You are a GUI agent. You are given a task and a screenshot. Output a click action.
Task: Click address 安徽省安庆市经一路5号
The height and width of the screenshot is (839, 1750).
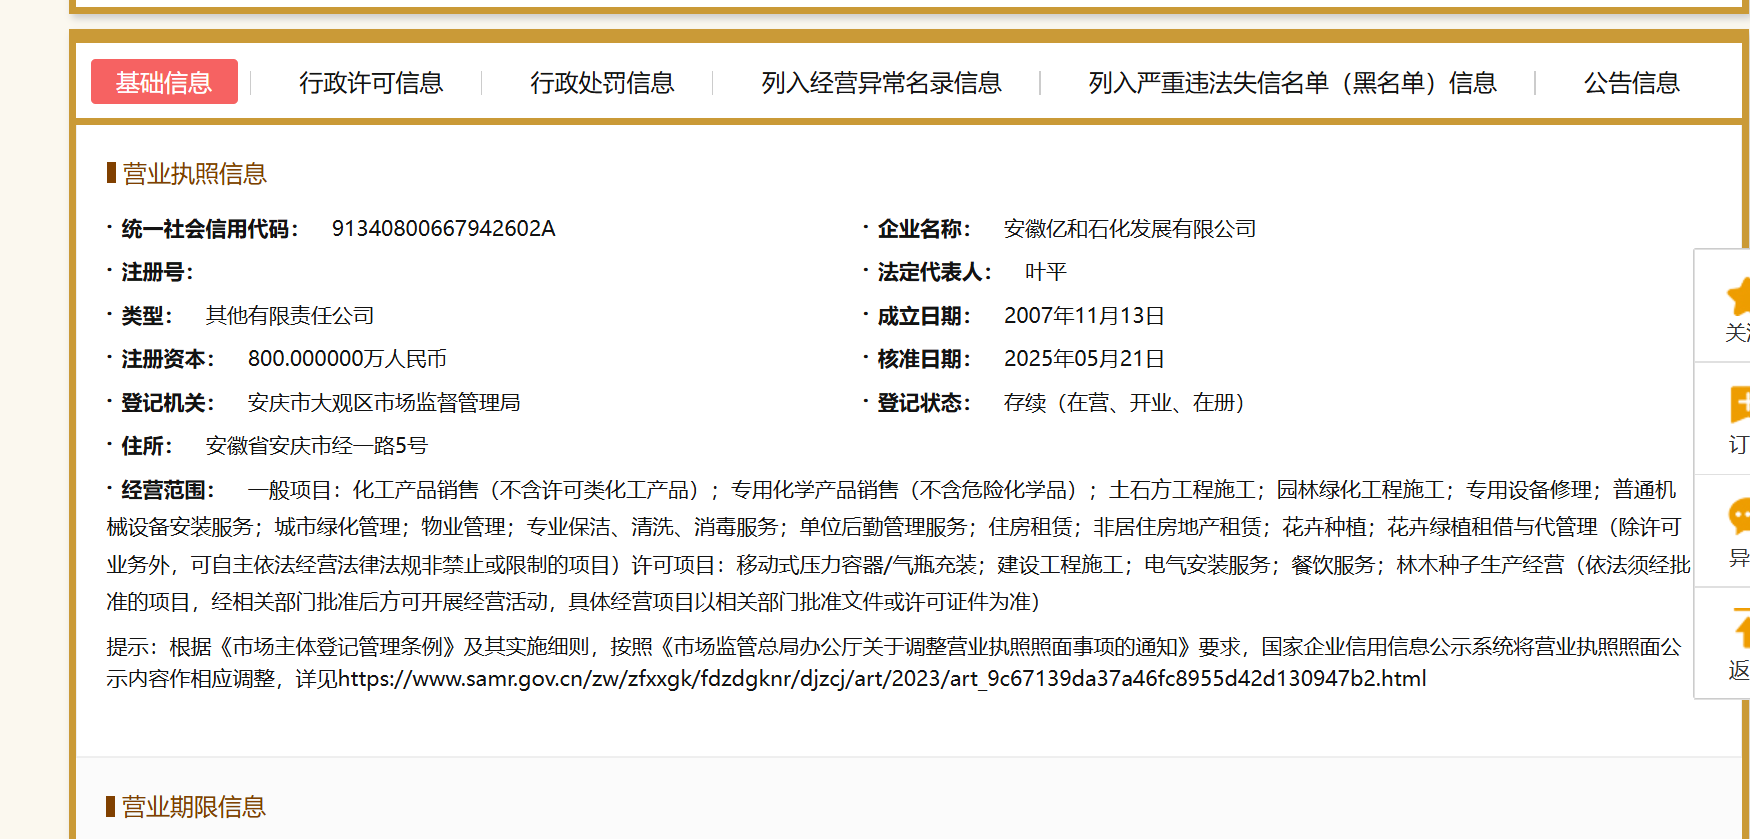point(317,446)
